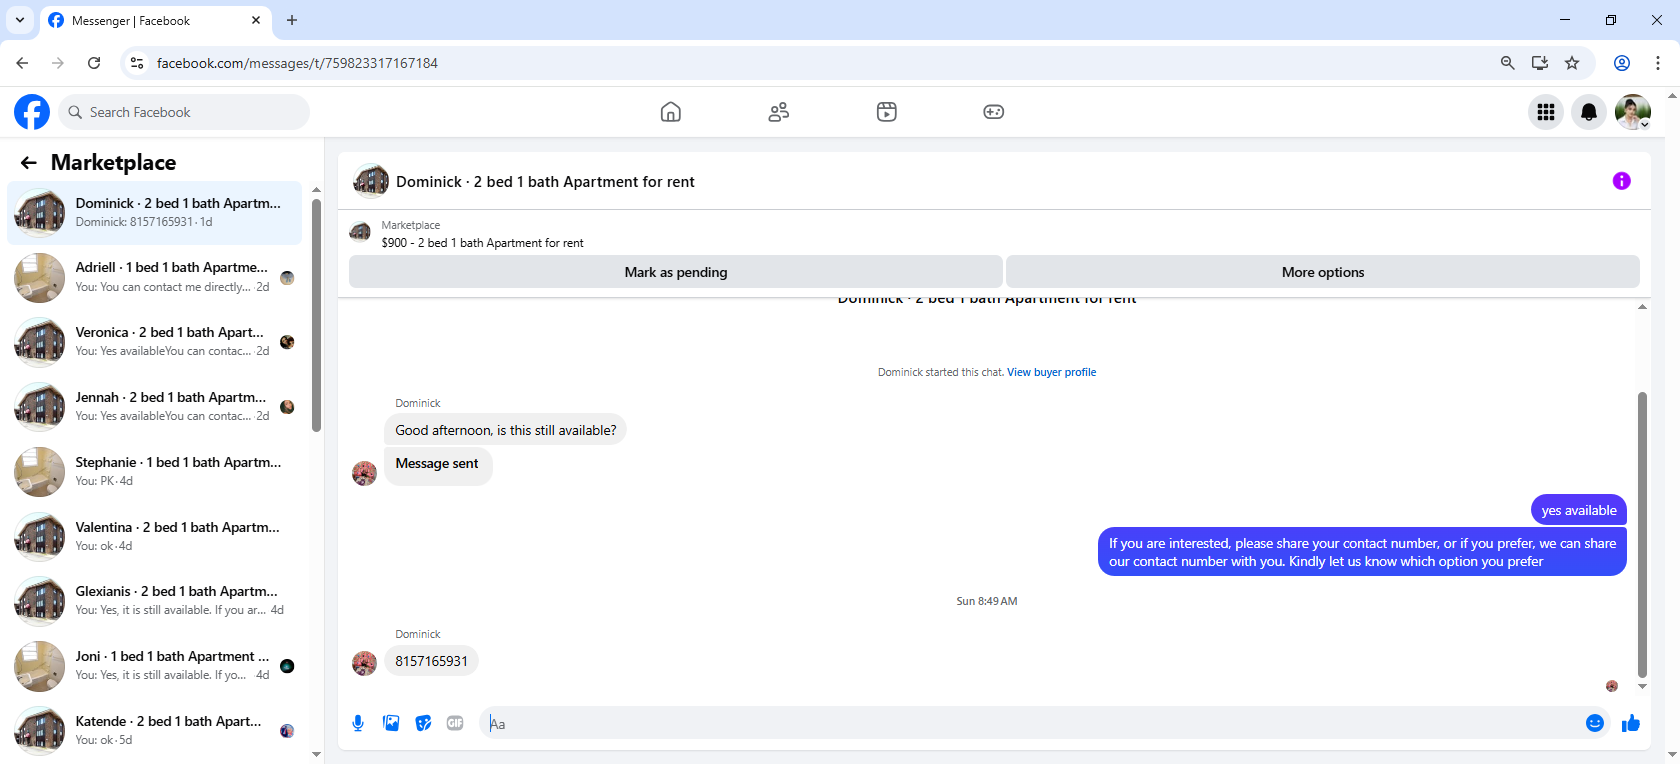Screen dimensions: 1680x764
Task: Click the browser back arrow
Action: (x=22, y=63)
